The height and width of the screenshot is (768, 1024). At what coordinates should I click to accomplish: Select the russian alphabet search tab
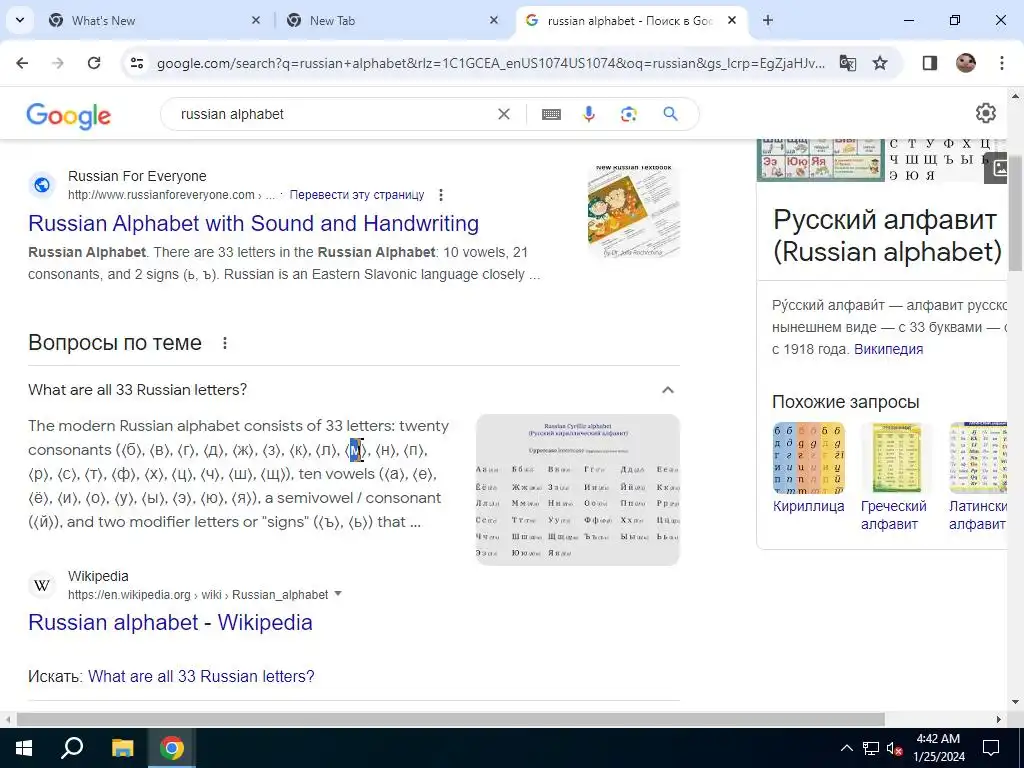(630, 20)
